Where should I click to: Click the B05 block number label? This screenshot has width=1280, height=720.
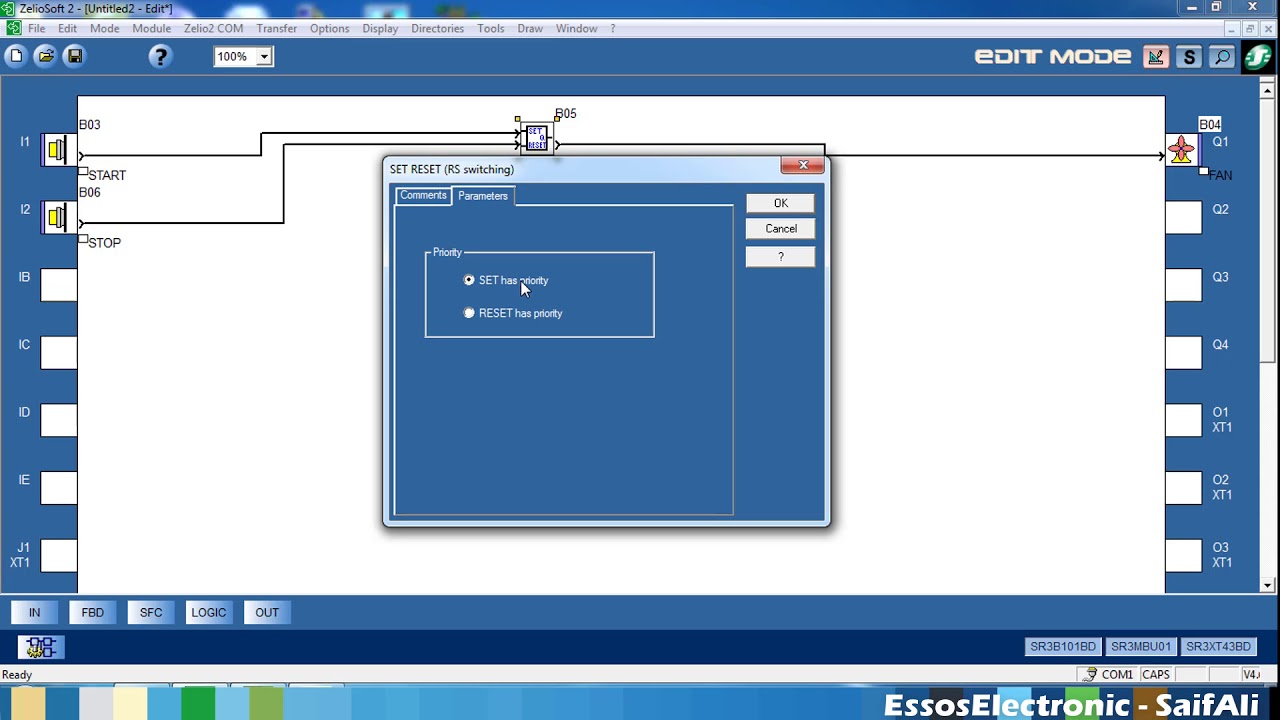point(566,114)
